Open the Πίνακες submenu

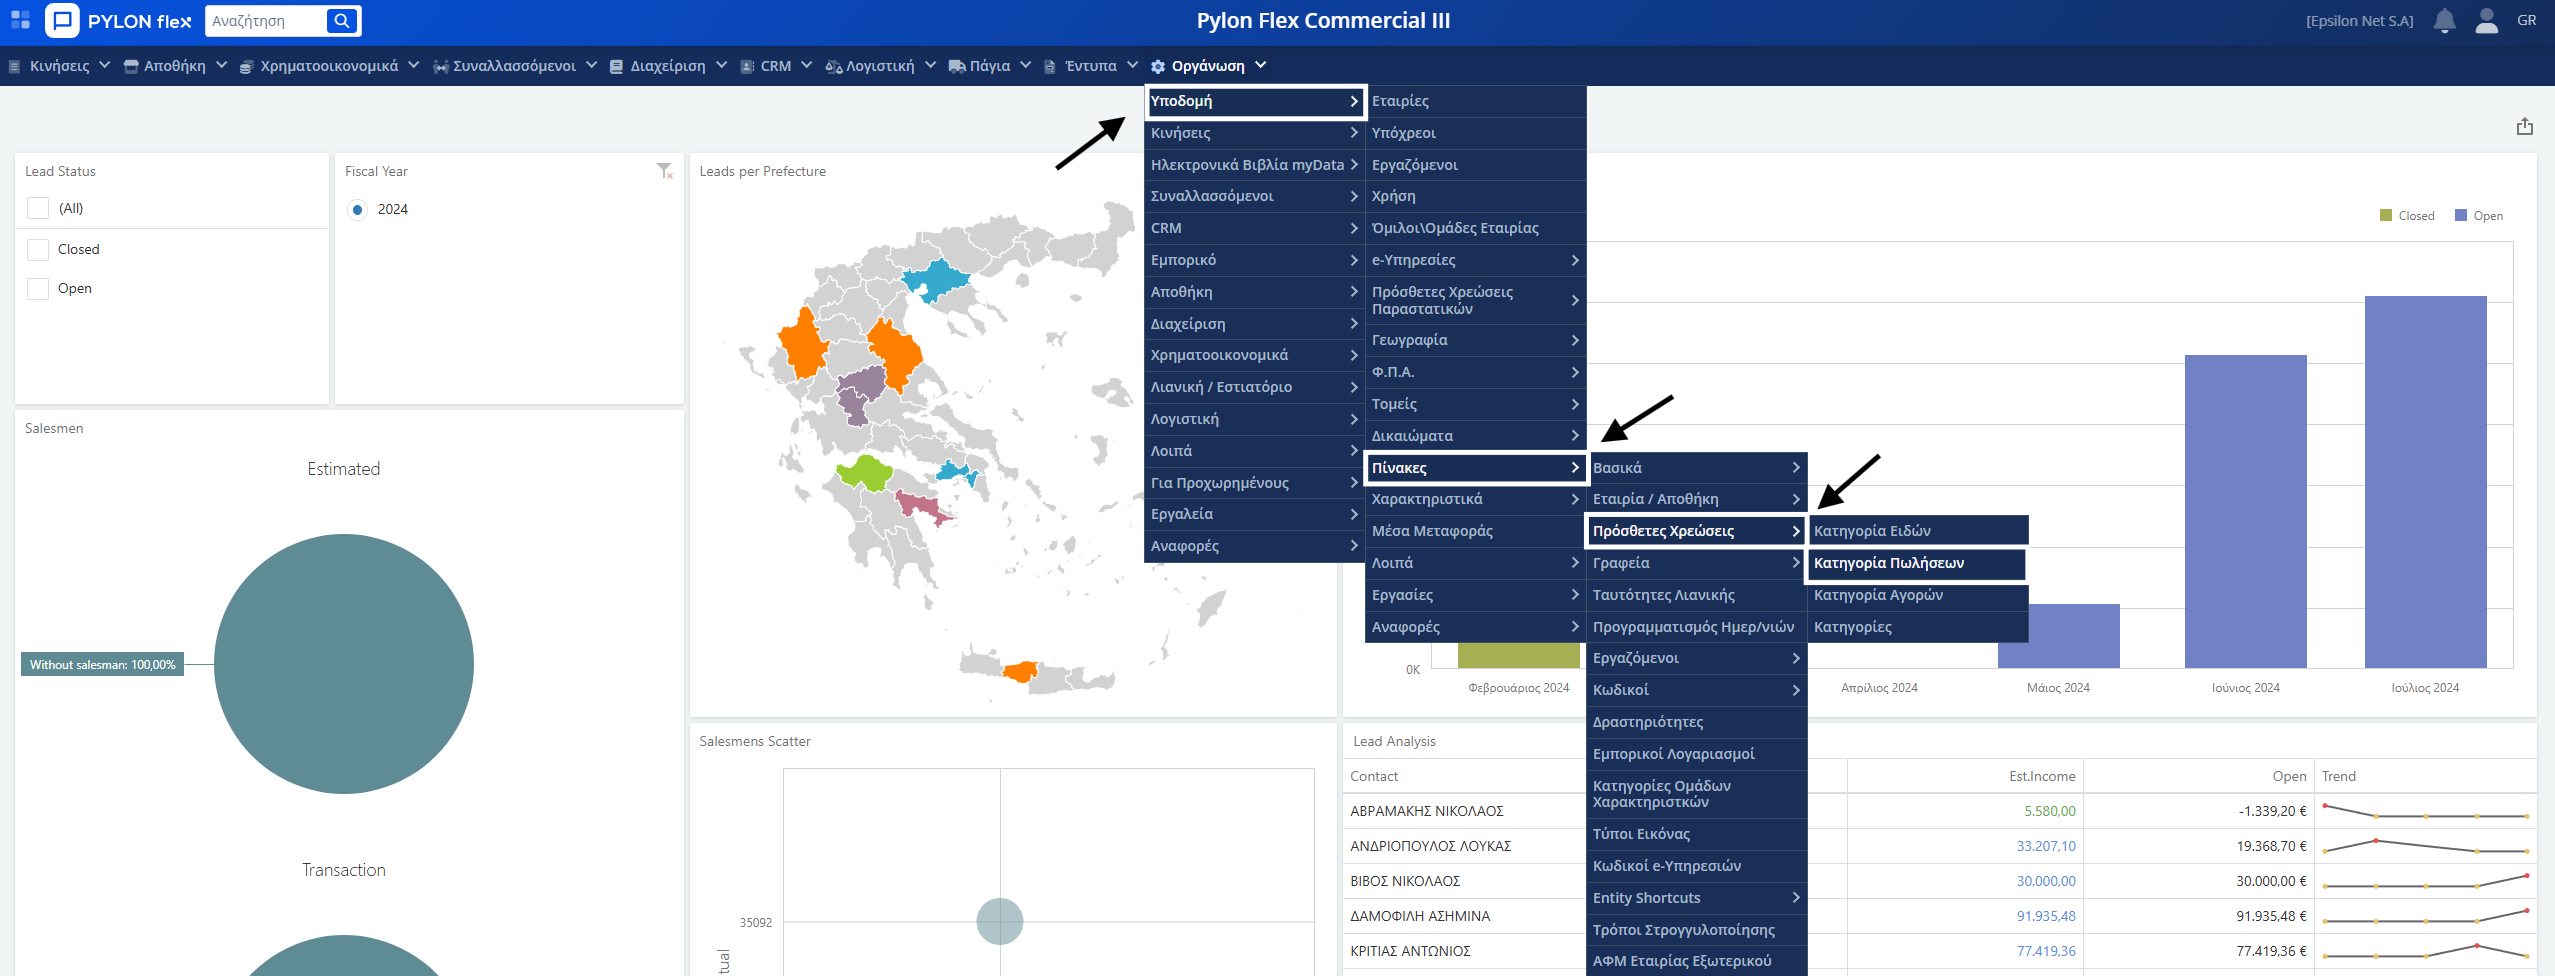1476,468
